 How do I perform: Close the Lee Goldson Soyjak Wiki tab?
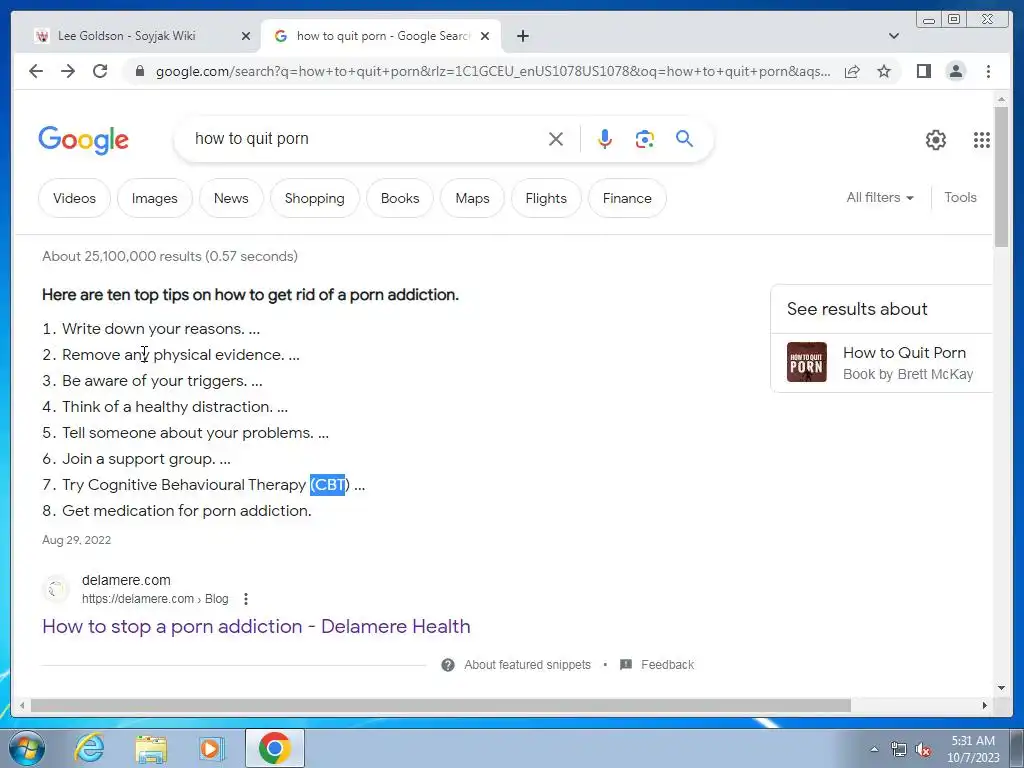pos(246,36)
